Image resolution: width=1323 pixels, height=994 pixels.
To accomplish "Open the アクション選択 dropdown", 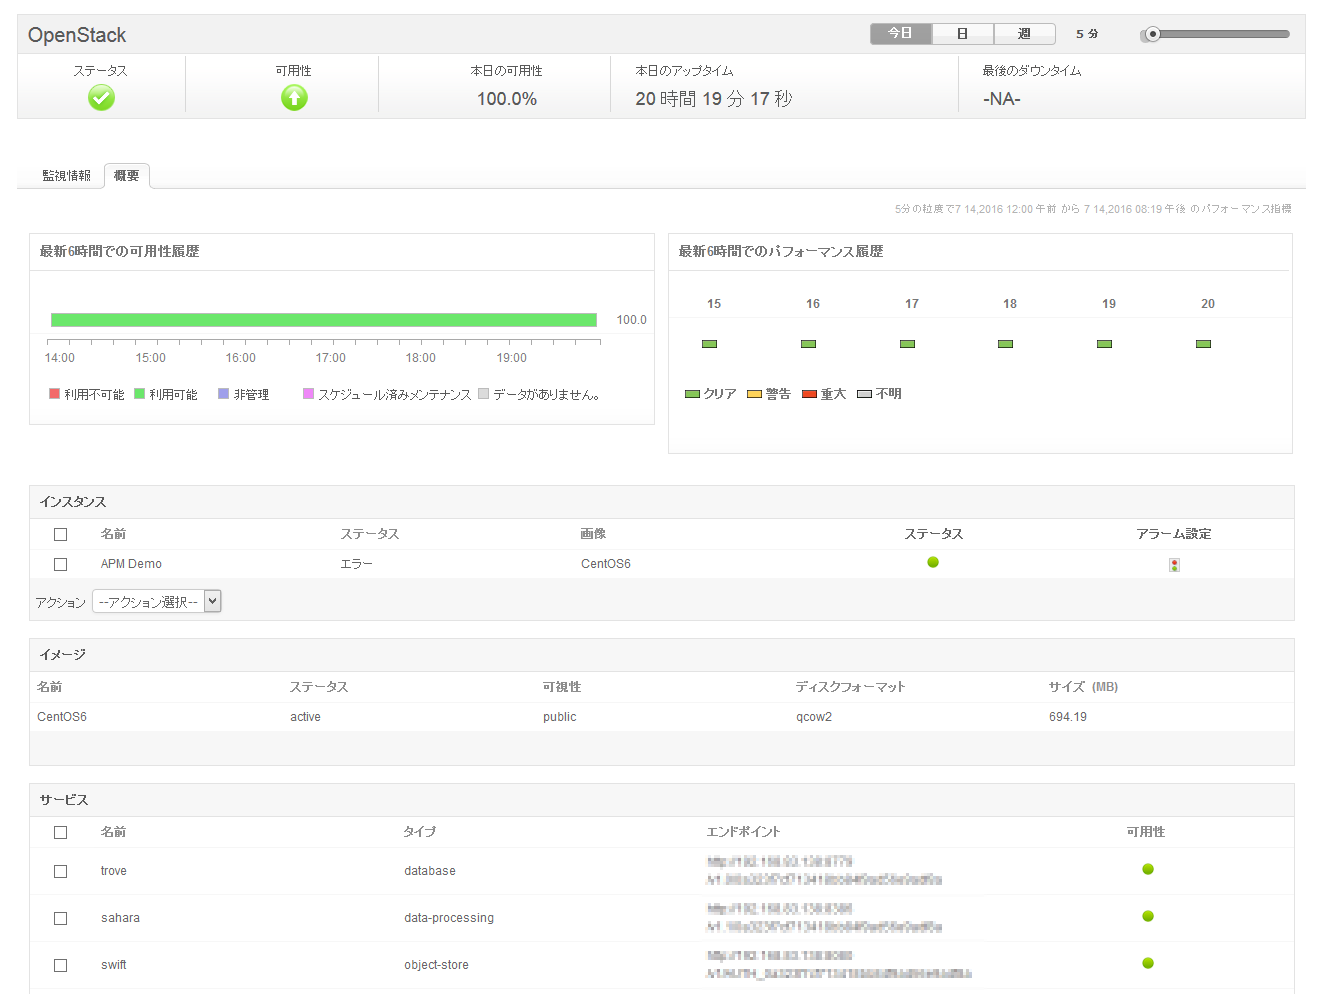I will (x=156, y=601).
